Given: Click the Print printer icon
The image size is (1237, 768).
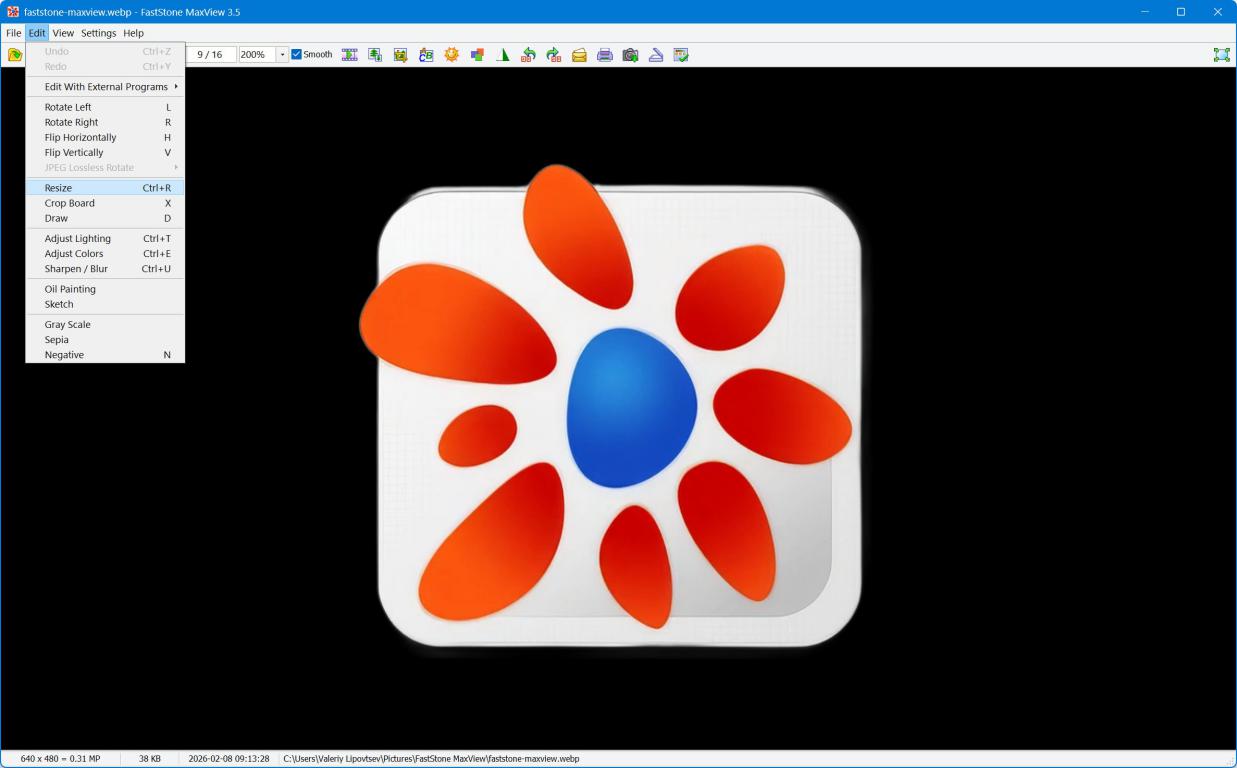Looking at the screenshot, I should pyautogui.click(x=605, y=55).
